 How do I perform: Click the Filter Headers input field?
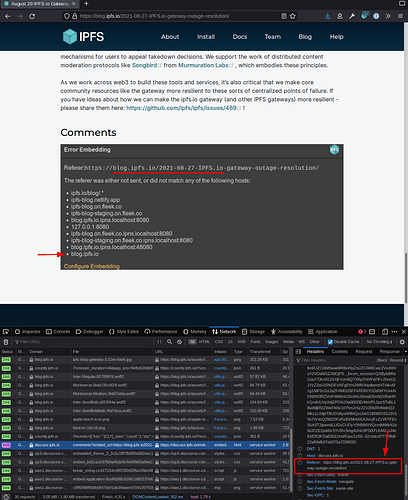335,360
